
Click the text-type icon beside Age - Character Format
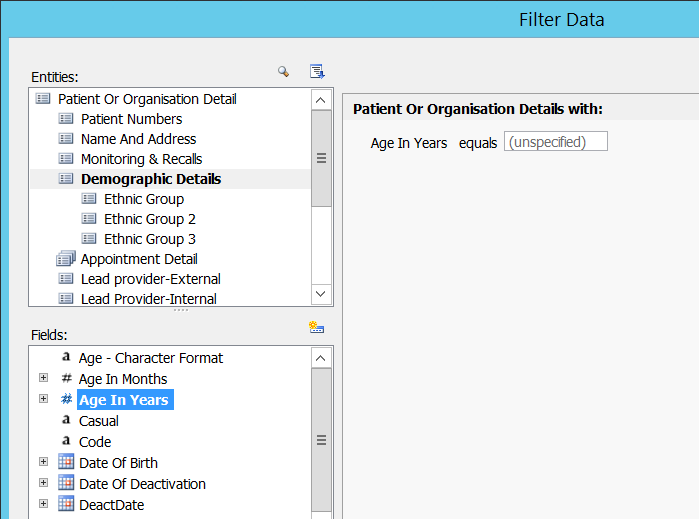[x=66, y=357]
